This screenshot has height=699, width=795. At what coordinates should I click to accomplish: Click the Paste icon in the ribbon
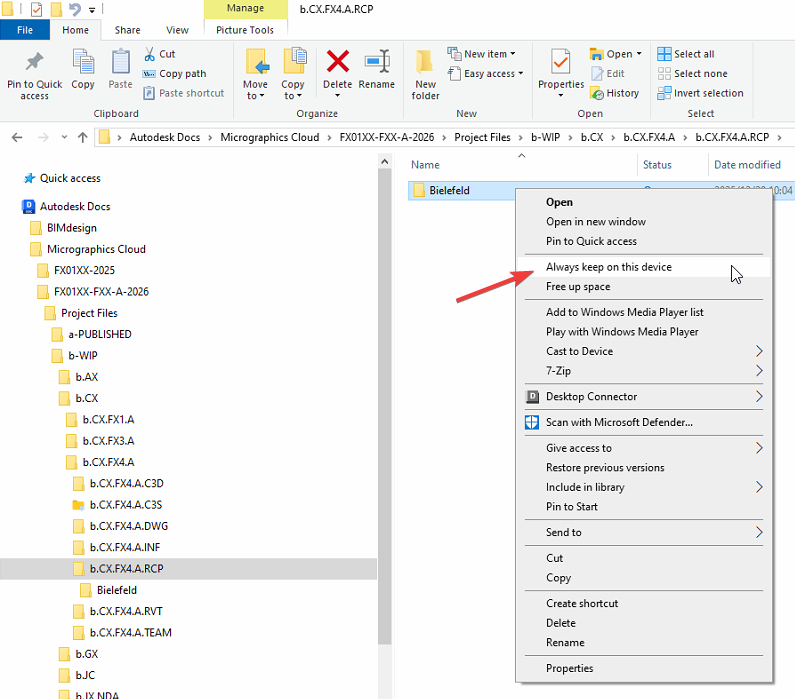click(x=121, y=62)
